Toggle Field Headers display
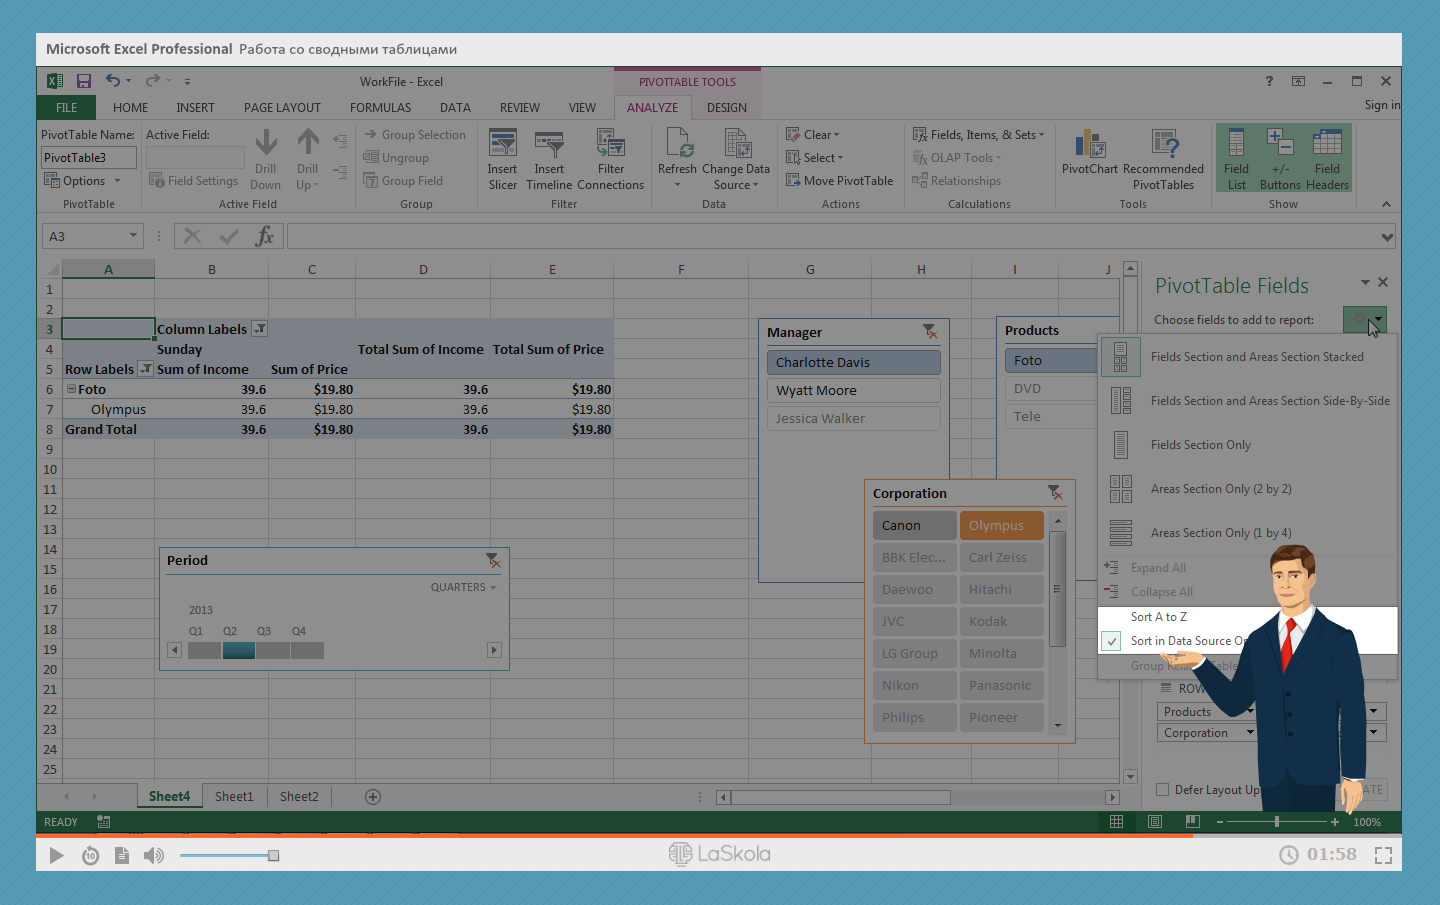Screen dimensions: 1440x905 point(1327,159)
